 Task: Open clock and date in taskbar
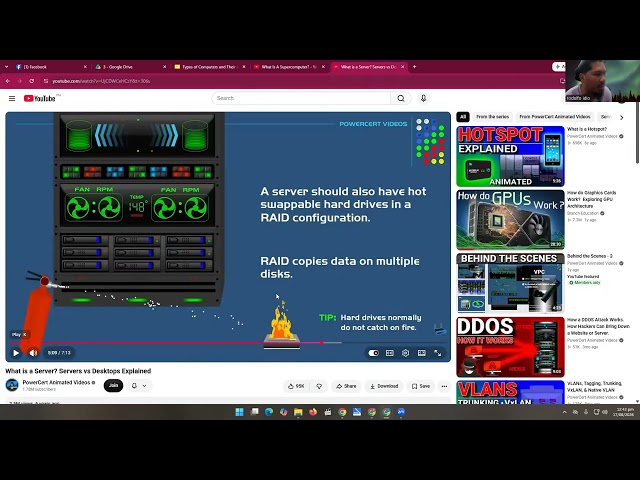[623, 412]
